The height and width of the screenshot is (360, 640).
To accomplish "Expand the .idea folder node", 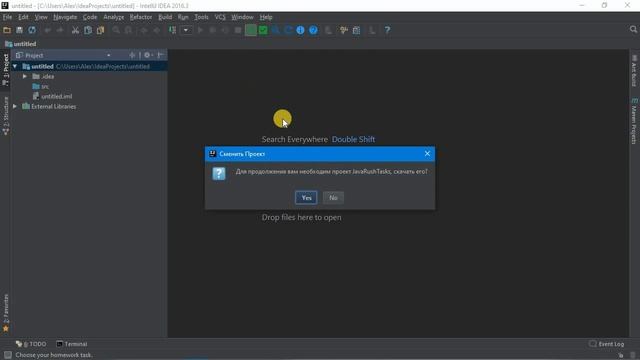I will click(25, 76).
